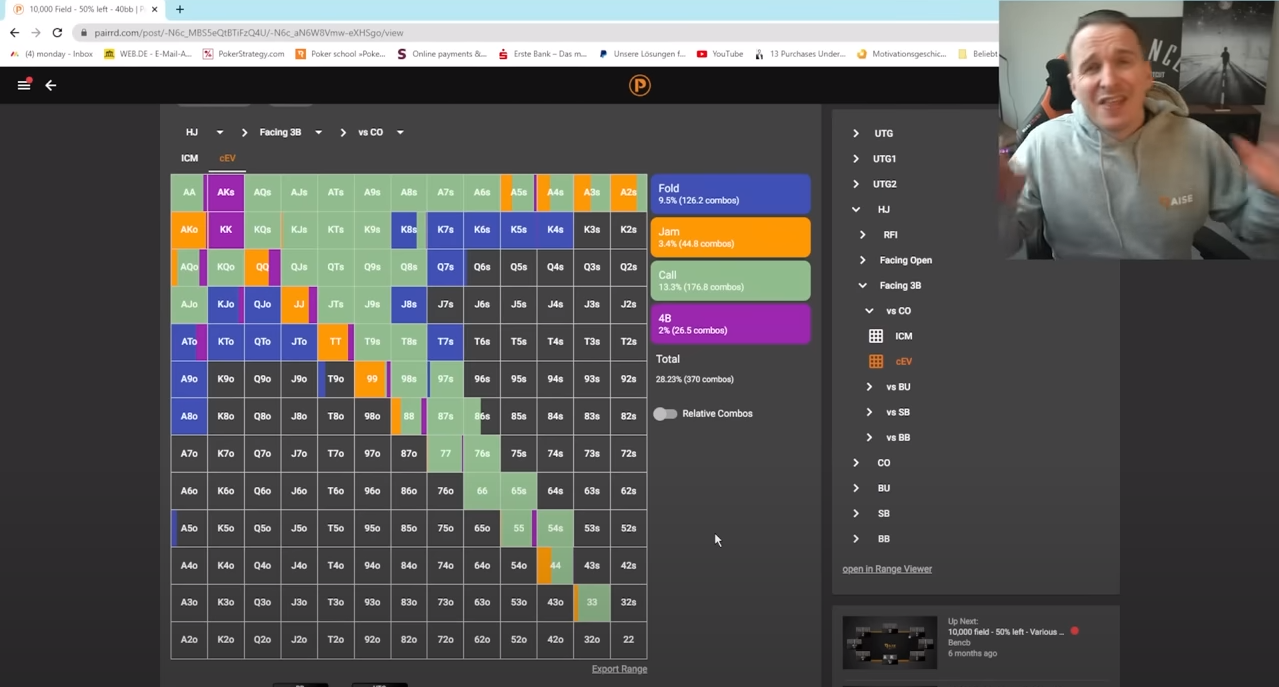
Task: Select the orange cEV grid icon
Action: [x=876, y=361]
